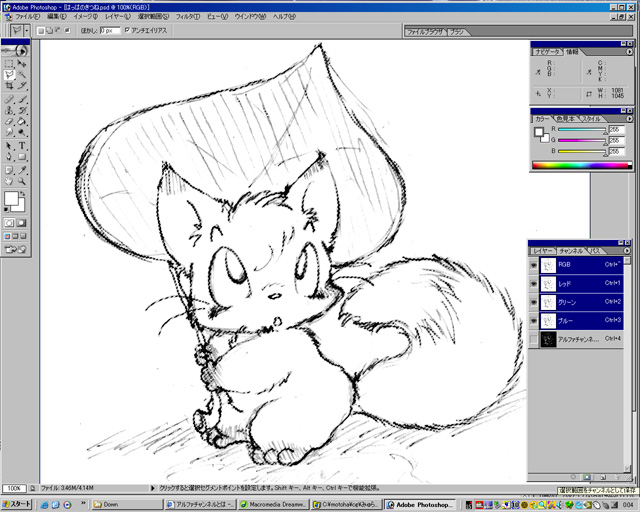Open the レイヤー (Layer) menu
This screenshot has width=640, height=512.
pyautogui.click(x=118, y=17)
